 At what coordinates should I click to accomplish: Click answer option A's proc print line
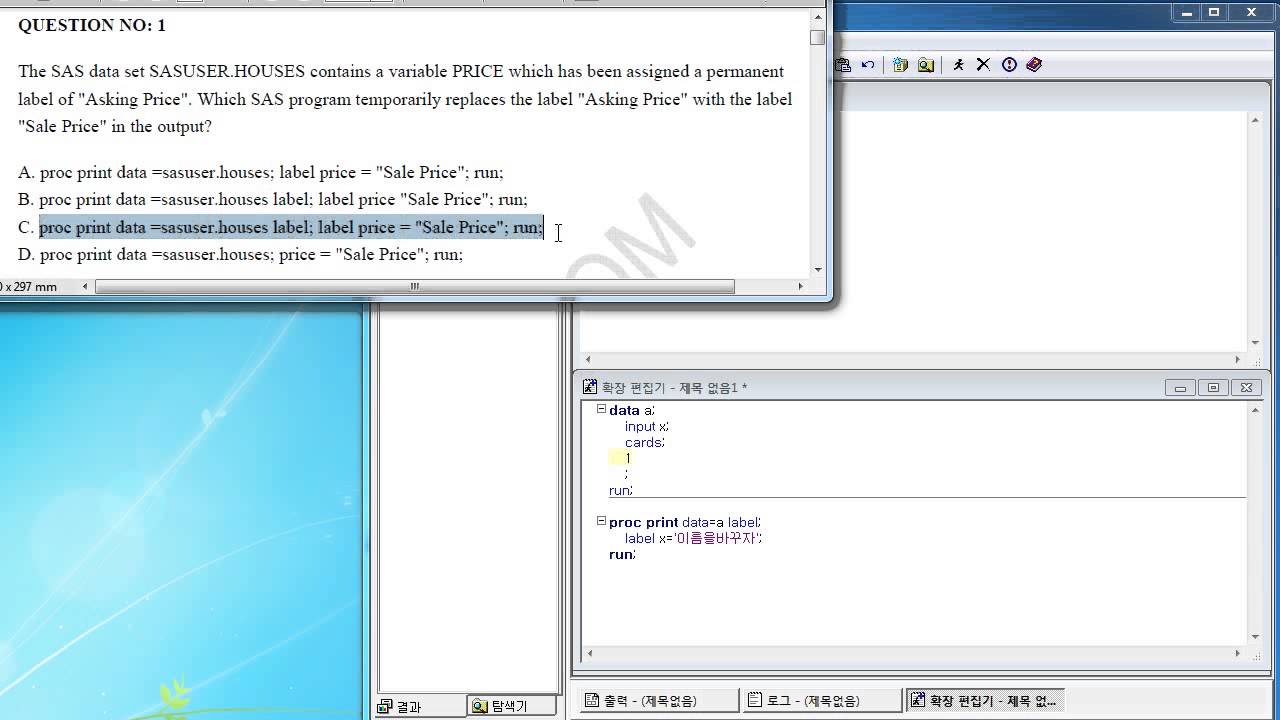[271, 172]
